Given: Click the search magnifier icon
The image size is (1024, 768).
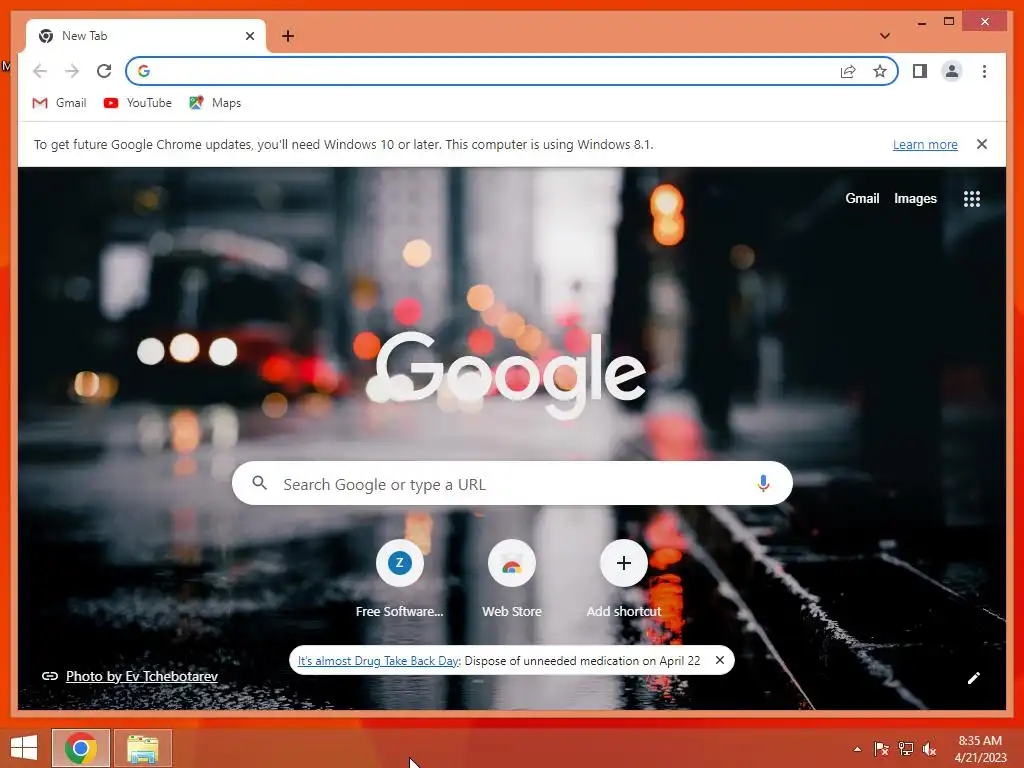Looking at the screenshot, I should point(259,483).
